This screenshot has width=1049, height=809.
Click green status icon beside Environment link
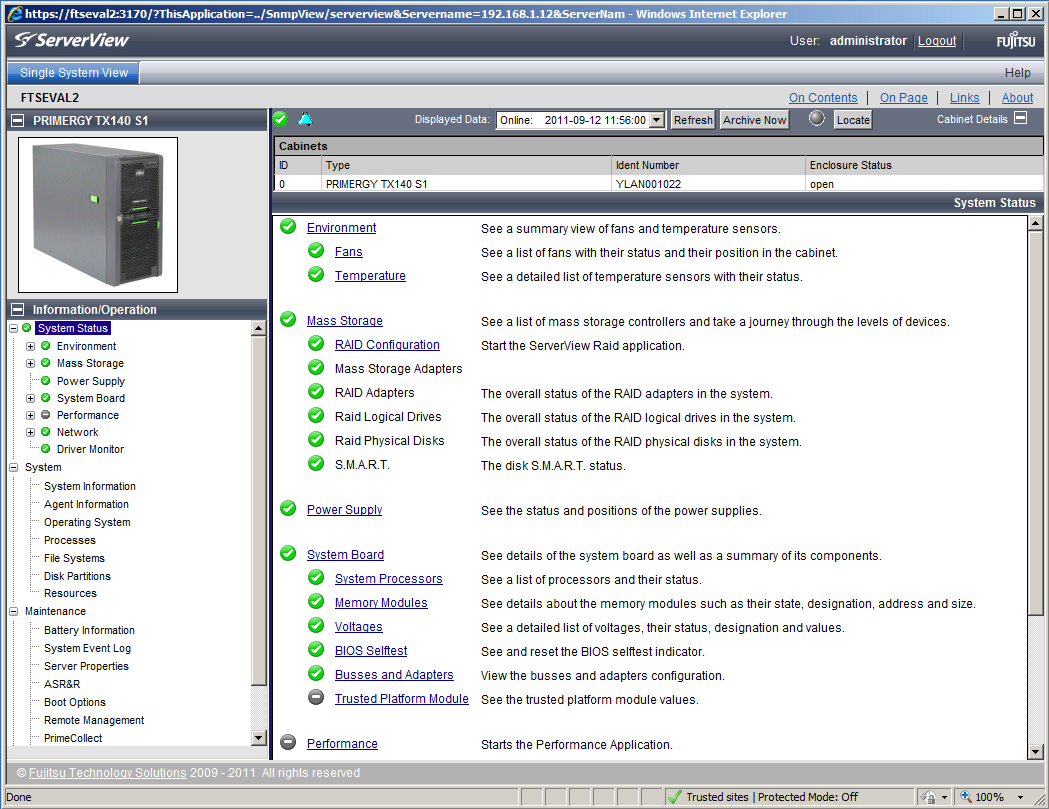[x=288, y=227]
